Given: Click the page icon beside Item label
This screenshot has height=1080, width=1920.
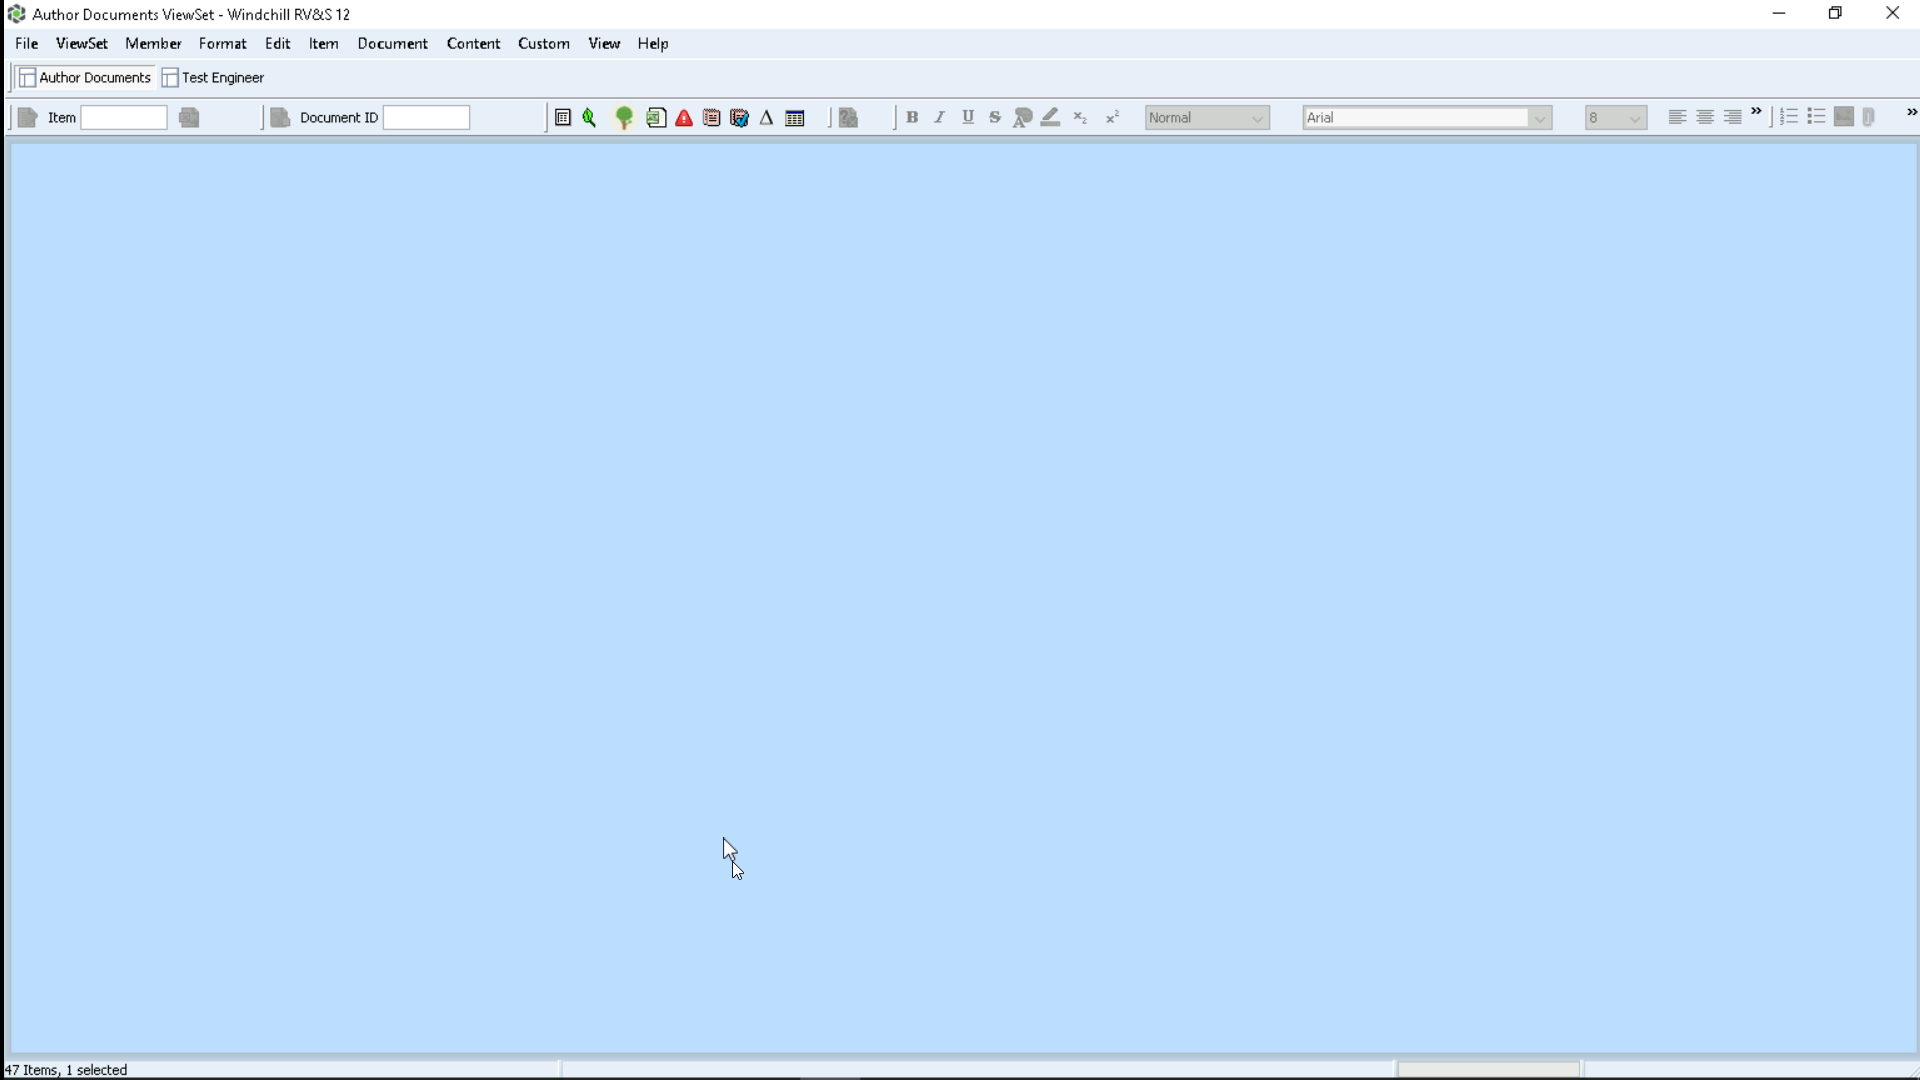Looking at the screenshot, I should pyautogui.click(x=28, y=118).
